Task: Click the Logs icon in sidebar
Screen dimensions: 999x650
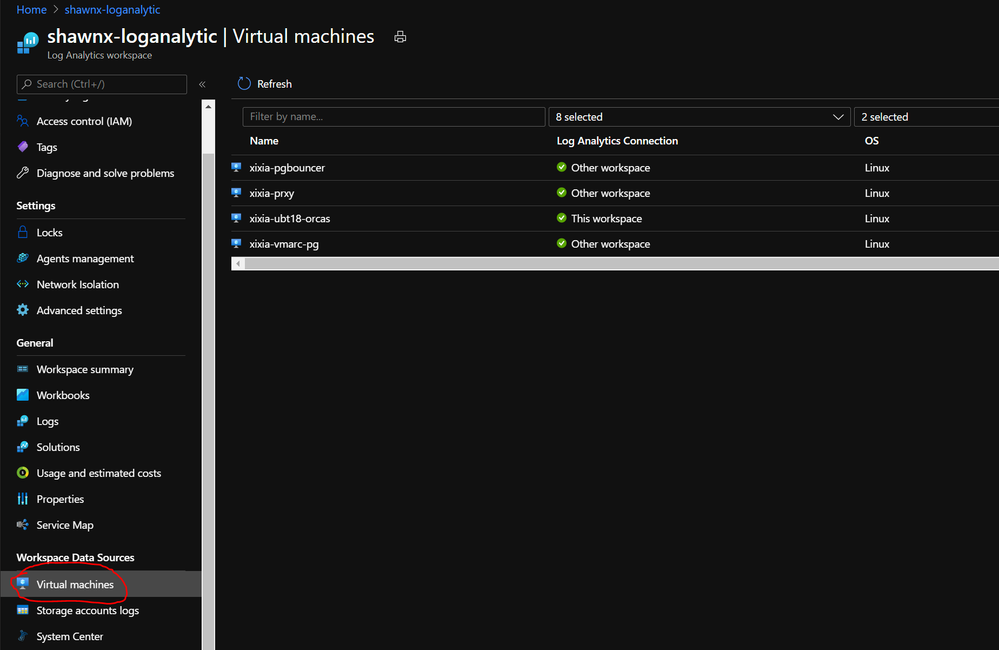Action: 23,421
